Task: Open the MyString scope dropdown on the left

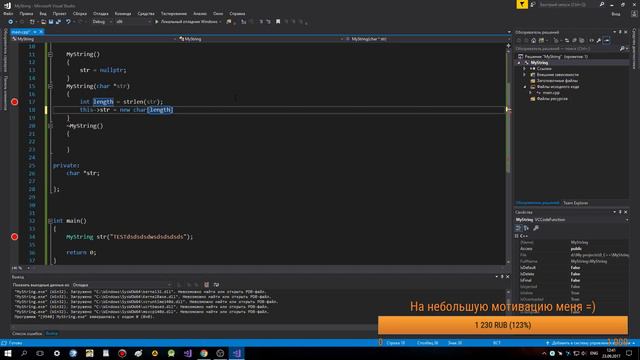Action: (94, 39)
